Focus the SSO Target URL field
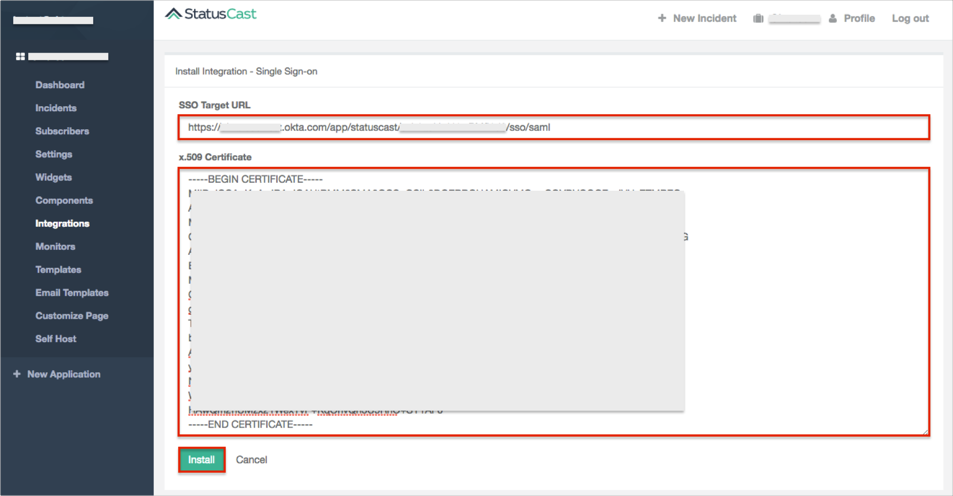 pos(554,127)
